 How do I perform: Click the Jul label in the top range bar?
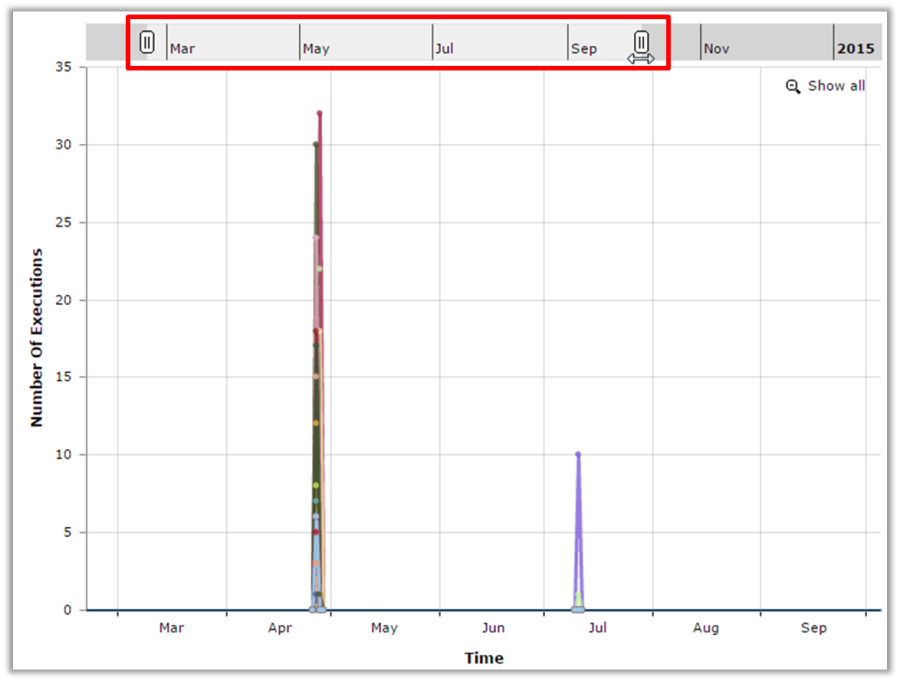[x=445, y=48]
